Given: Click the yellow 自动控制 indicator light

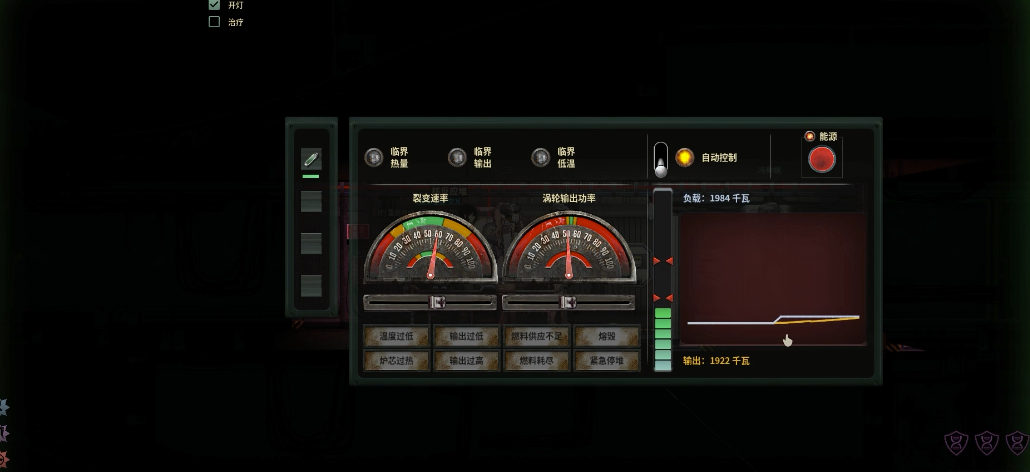Looking at the screenshot, I should (x=684, y=158).
